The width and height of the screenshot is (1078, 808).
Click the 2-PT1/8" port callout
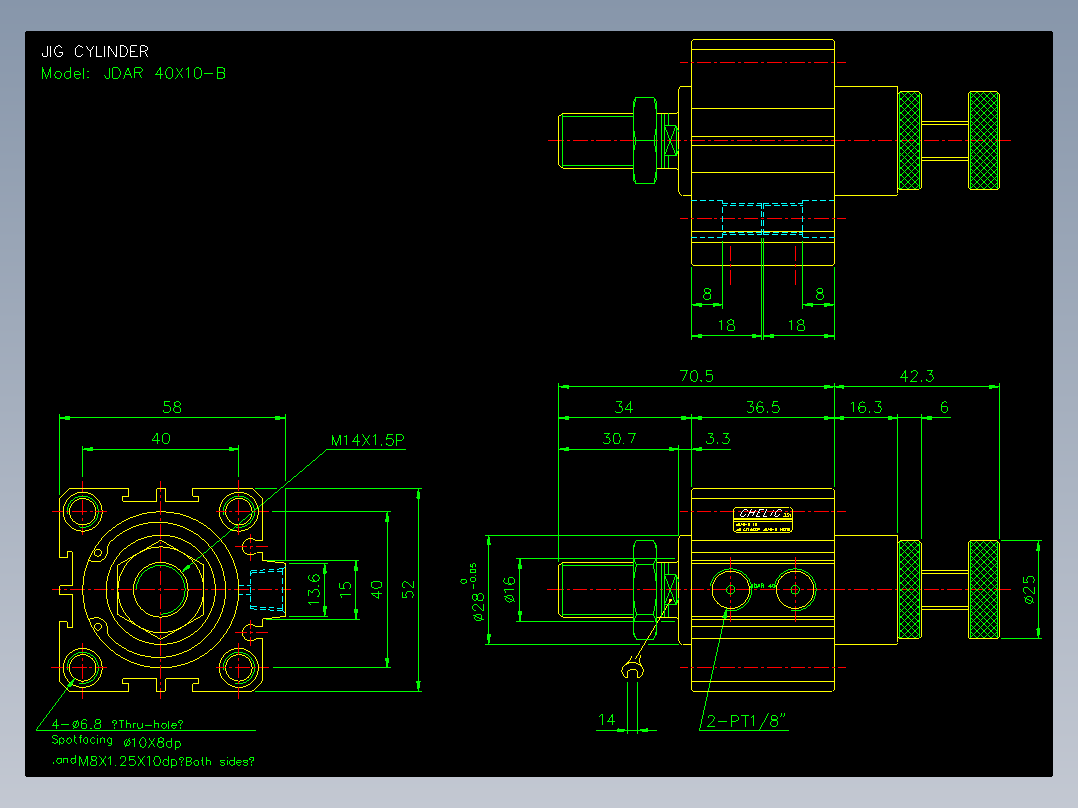click(x=747, y=721)
